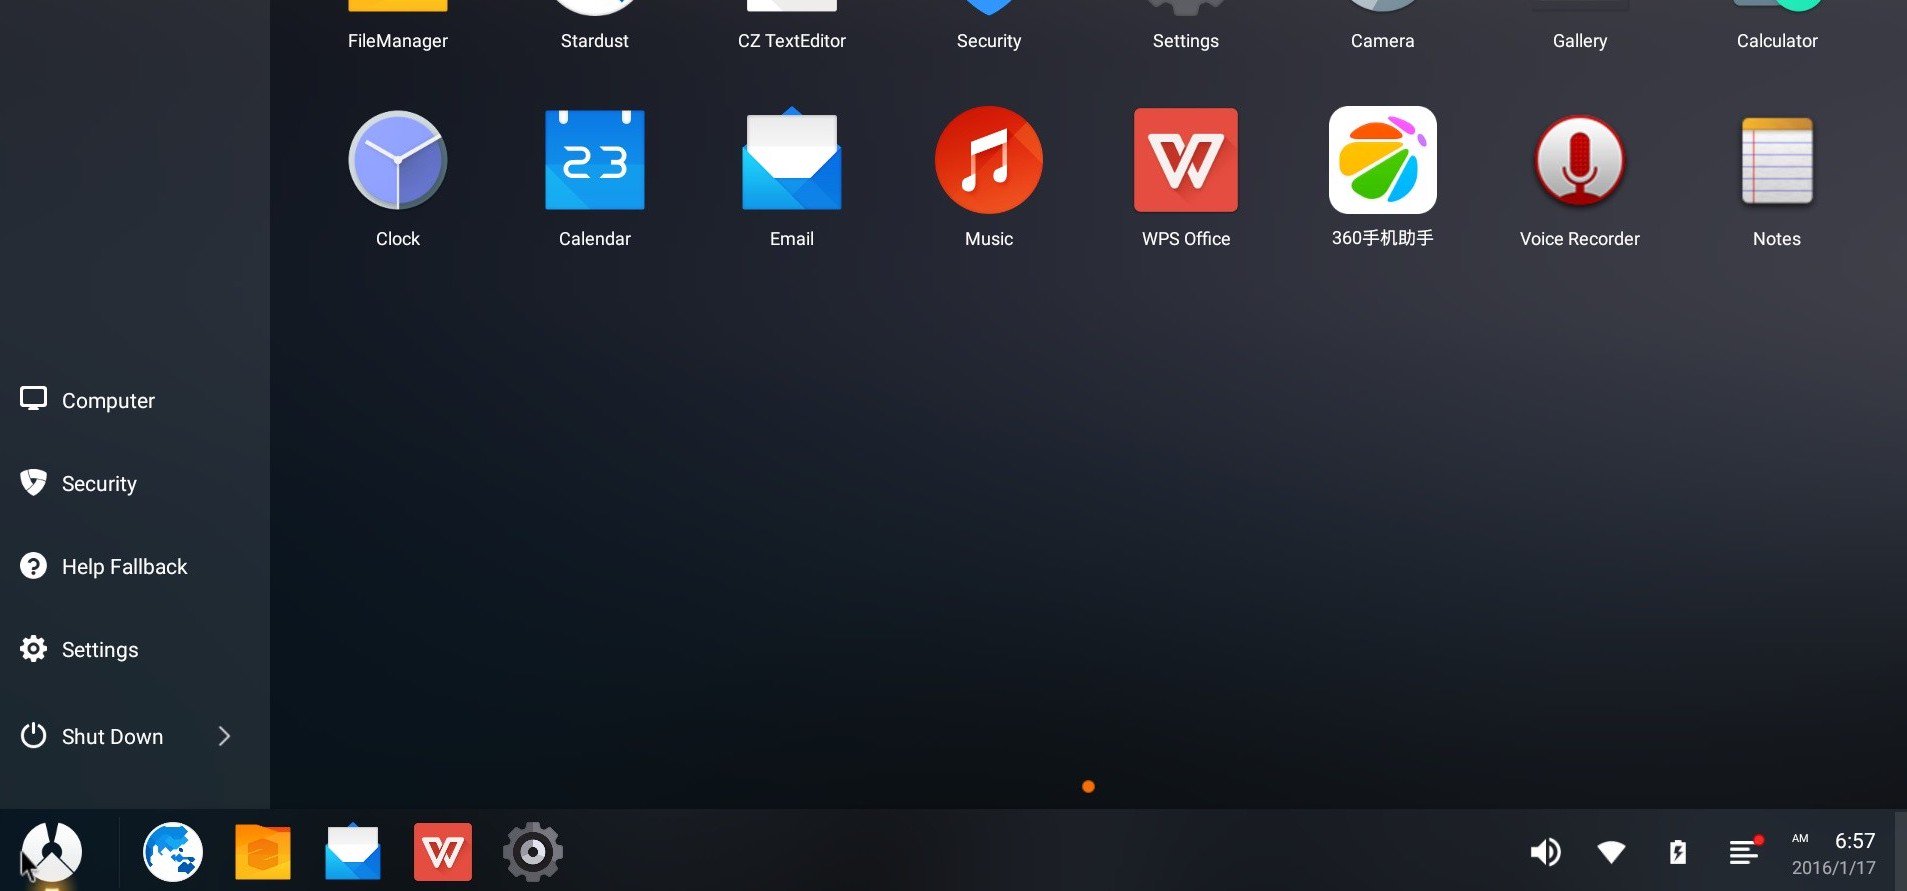Launch the Music app

pyautogui.click(x=988, y=160)
